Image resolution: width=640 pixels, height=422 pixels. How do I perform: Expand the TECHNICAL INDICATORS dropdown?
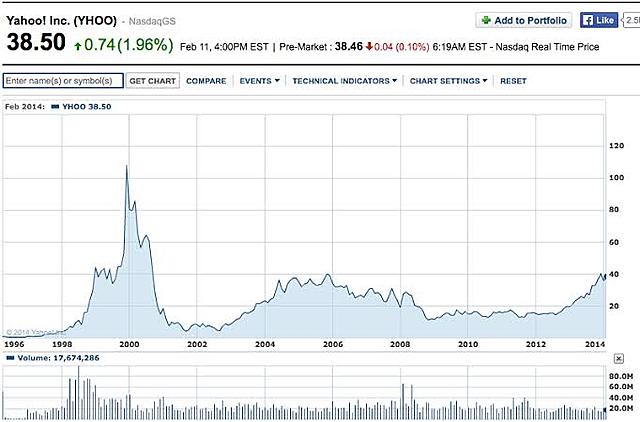click(x=344, y=81)
